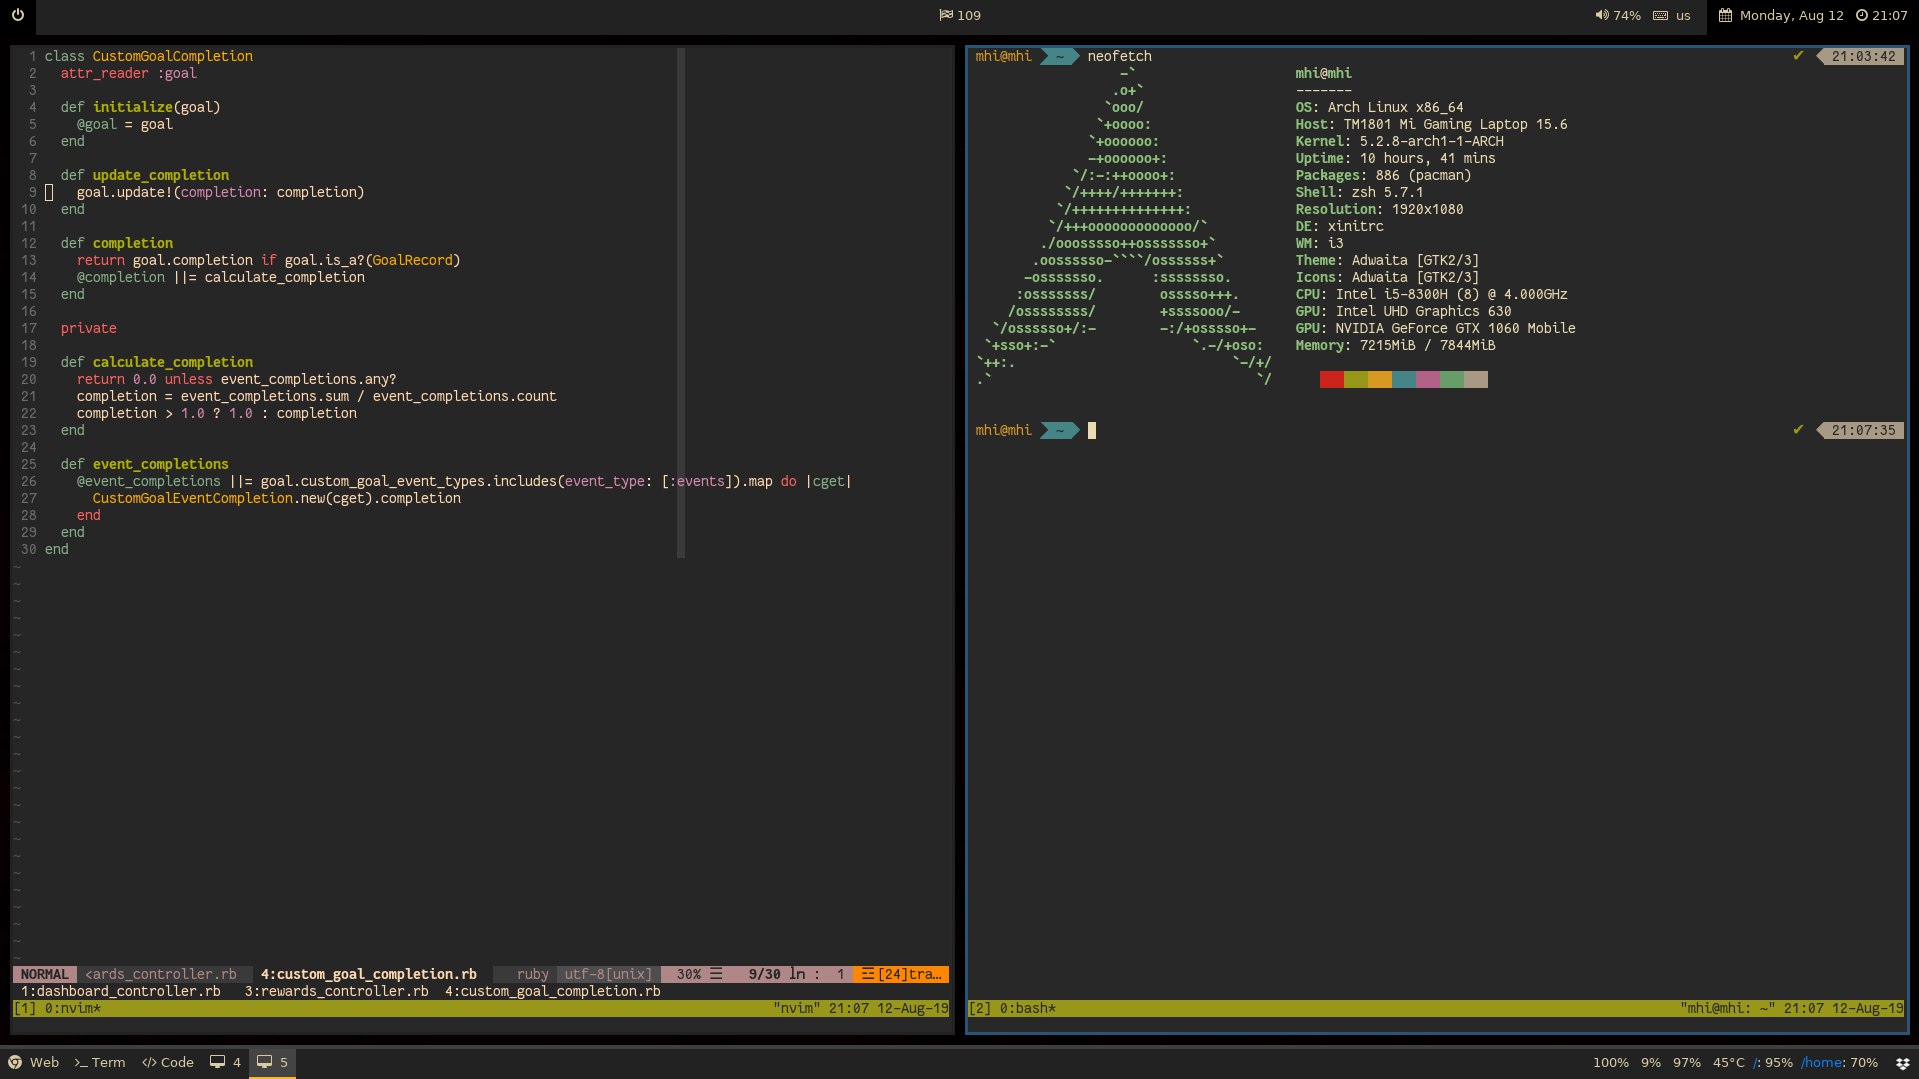Image resolution: width=1919 pixels, height=1079 pixels.
Task: Click the return 0.0 unless line
Action: point(236,379)
